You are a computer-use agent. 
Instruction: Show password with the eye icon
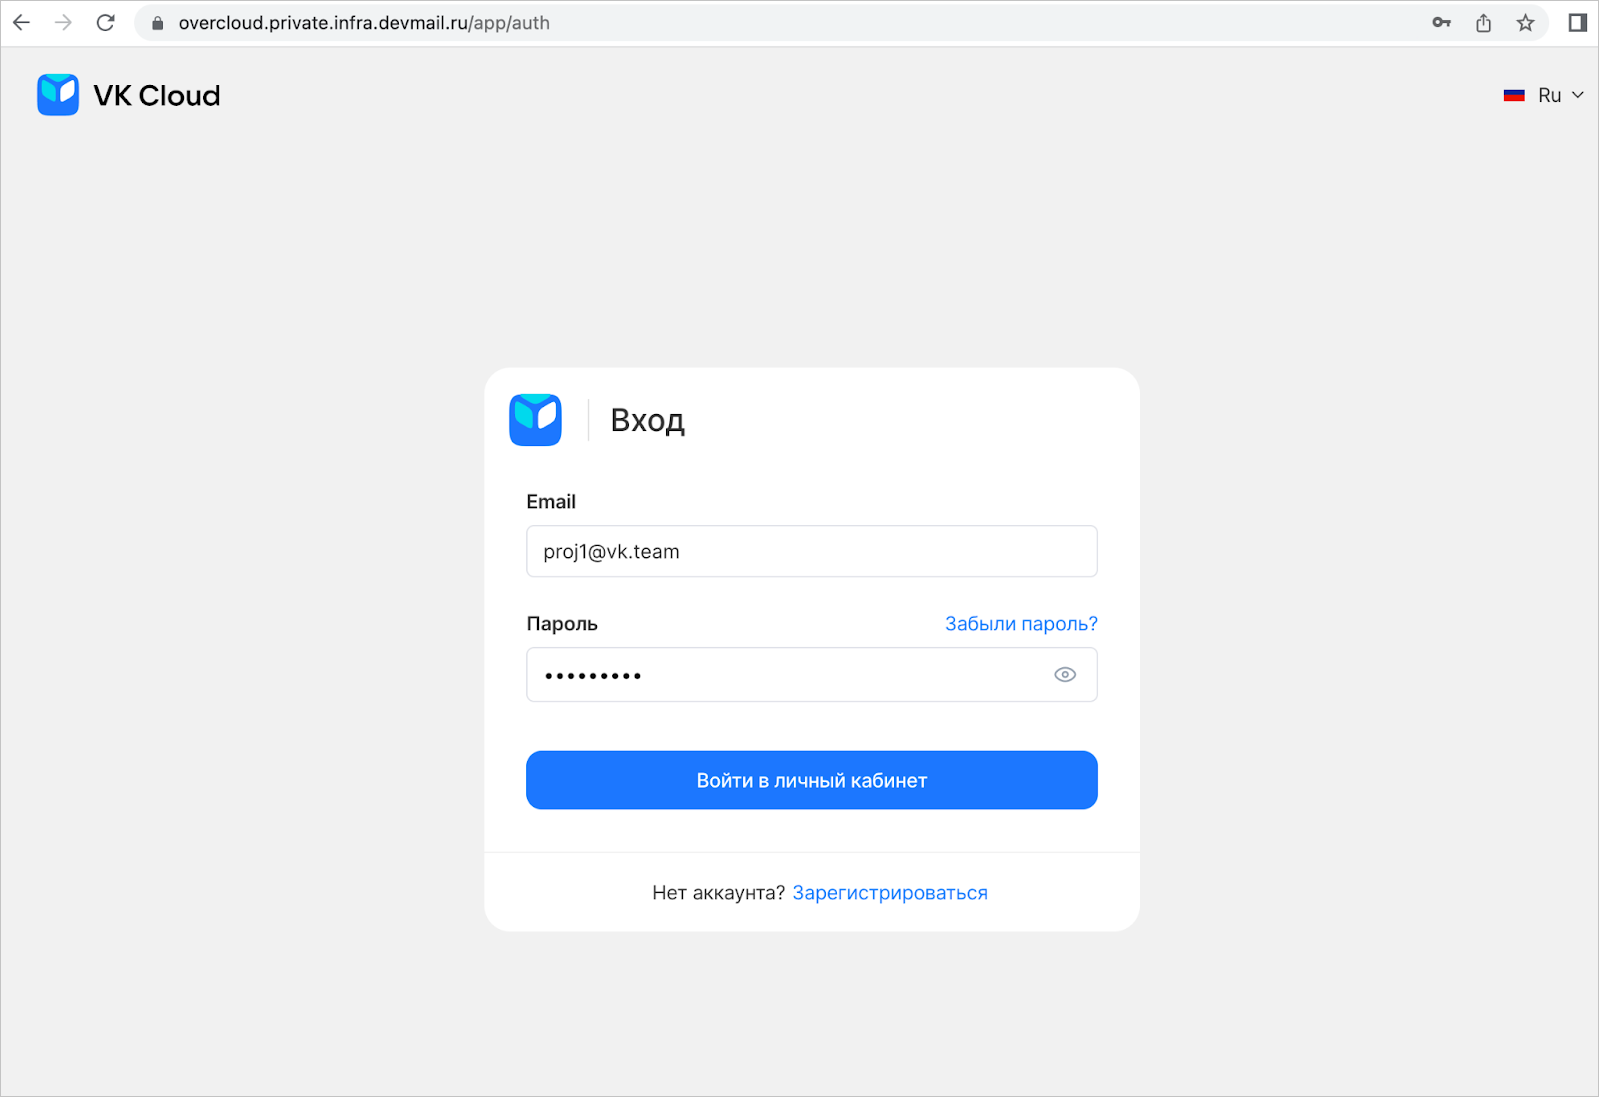pos(1065,675)
